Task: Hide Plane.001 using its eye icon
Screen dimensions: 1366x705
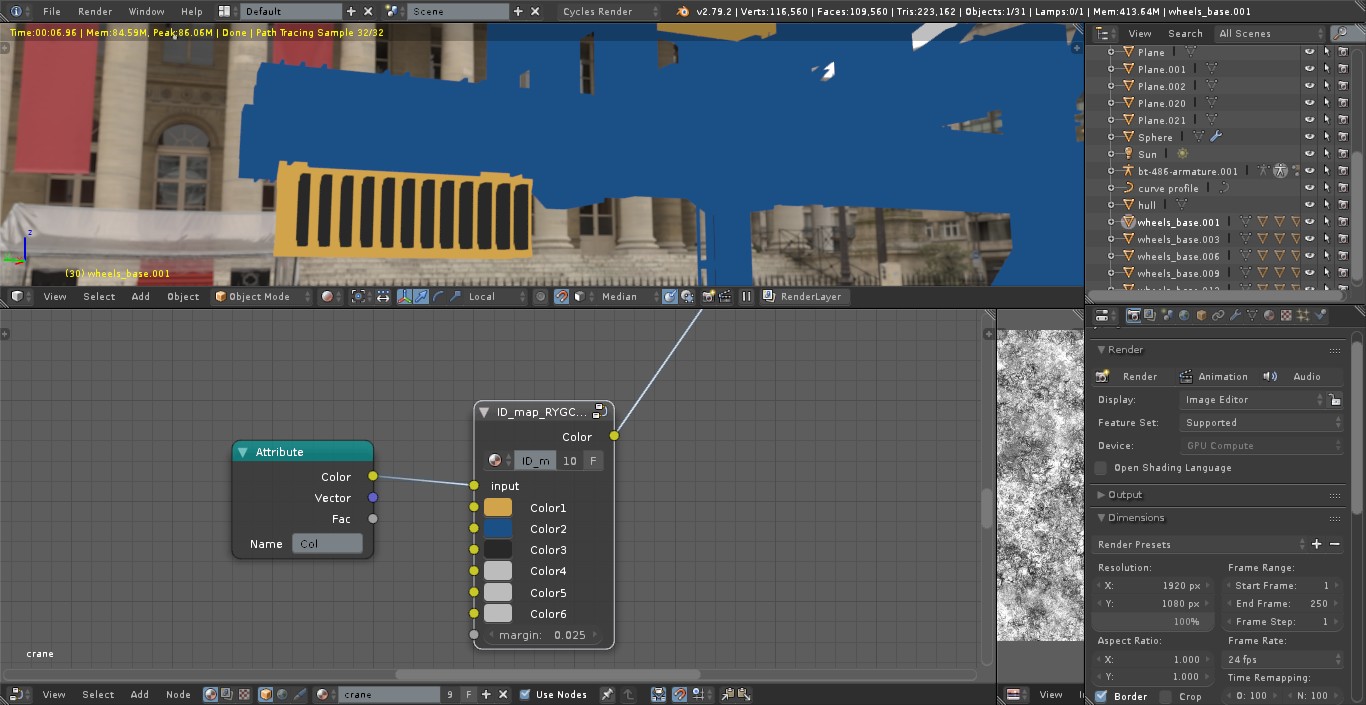Action: point(1309,69)
